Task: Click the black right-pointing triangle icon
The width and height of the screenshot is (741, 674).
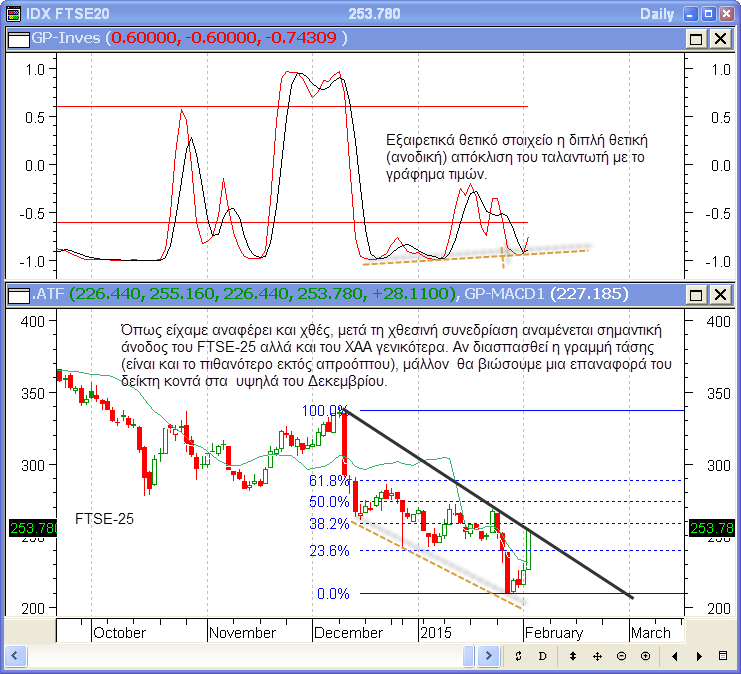Action: coord(699,656)
